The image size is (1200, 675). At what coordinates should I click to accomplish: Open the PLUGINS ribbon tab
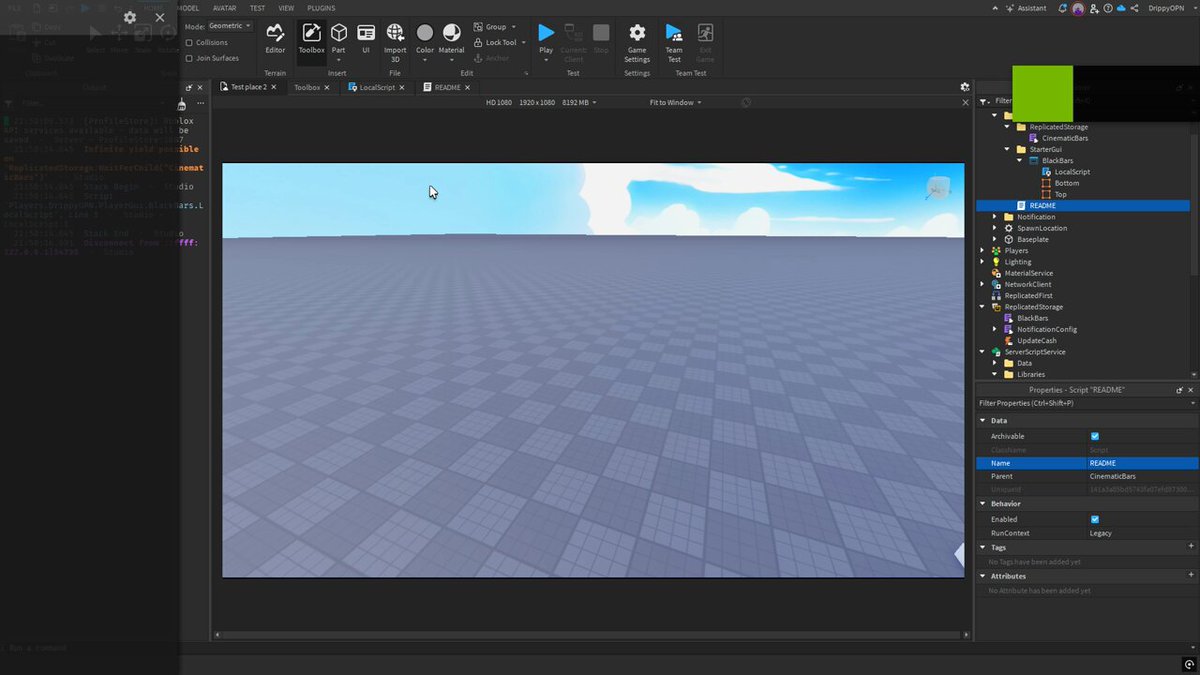(321, 8)
